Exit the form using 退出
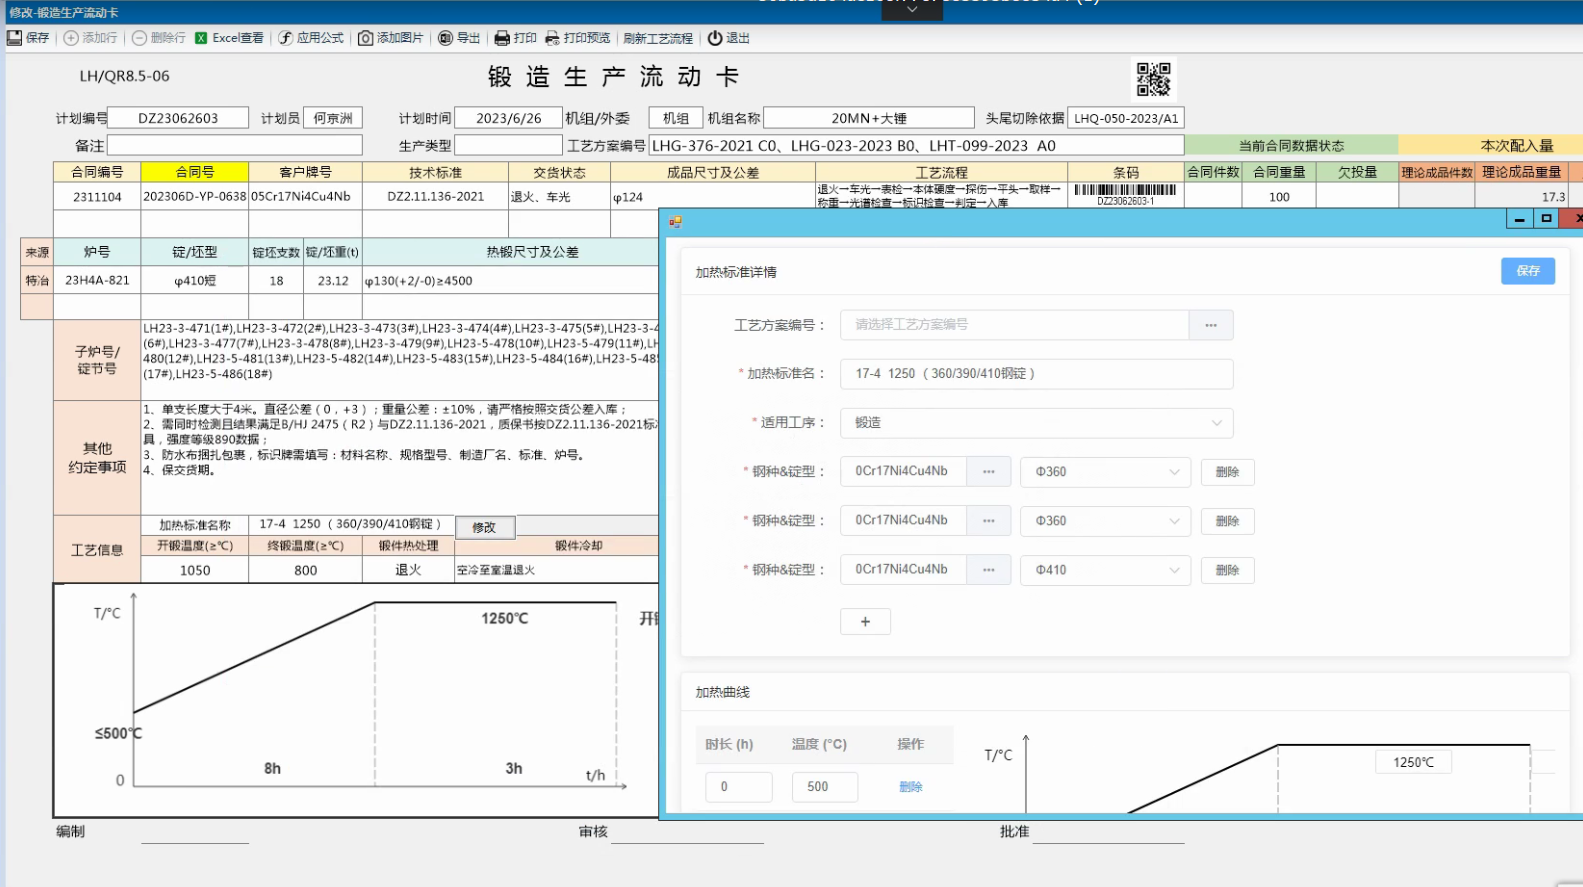Viewport: 1583px width, 887px height. [728, 38]
